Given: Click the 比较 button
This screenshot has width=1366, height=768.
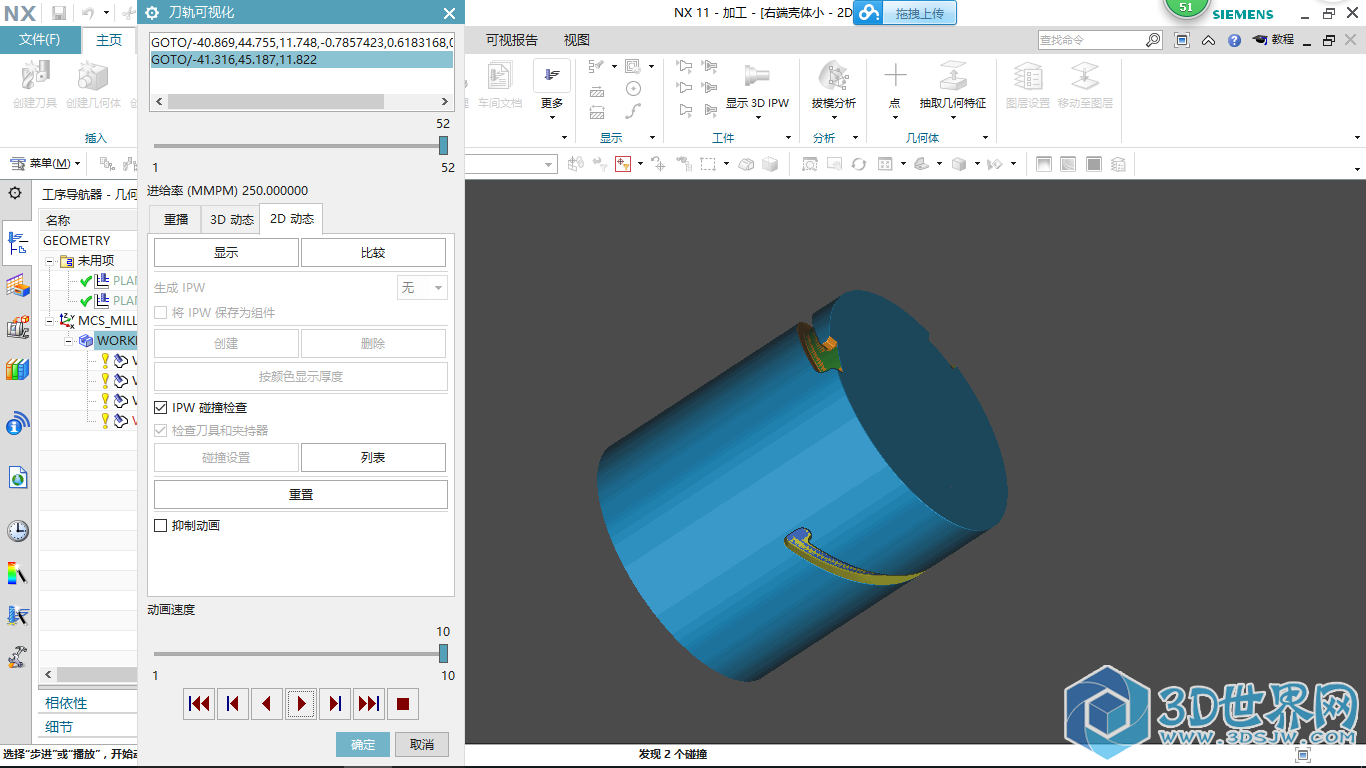Looking at the screenshot, I should (373, 253).
